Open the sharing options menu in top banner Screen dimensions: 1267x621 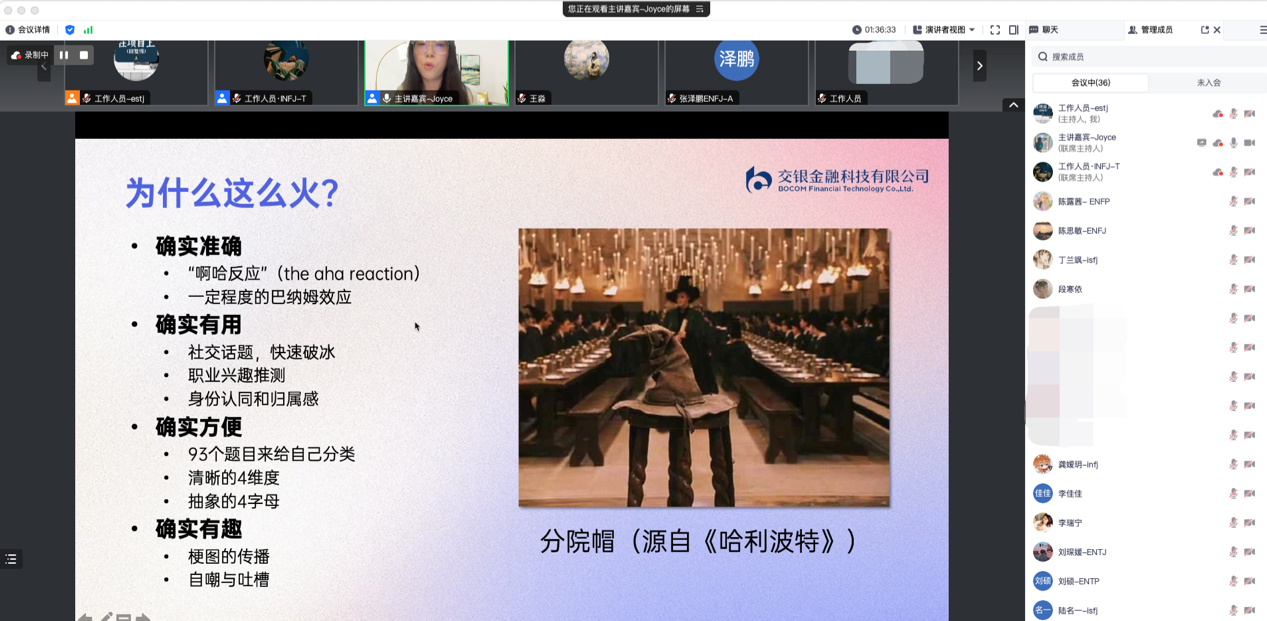[700, 9]
